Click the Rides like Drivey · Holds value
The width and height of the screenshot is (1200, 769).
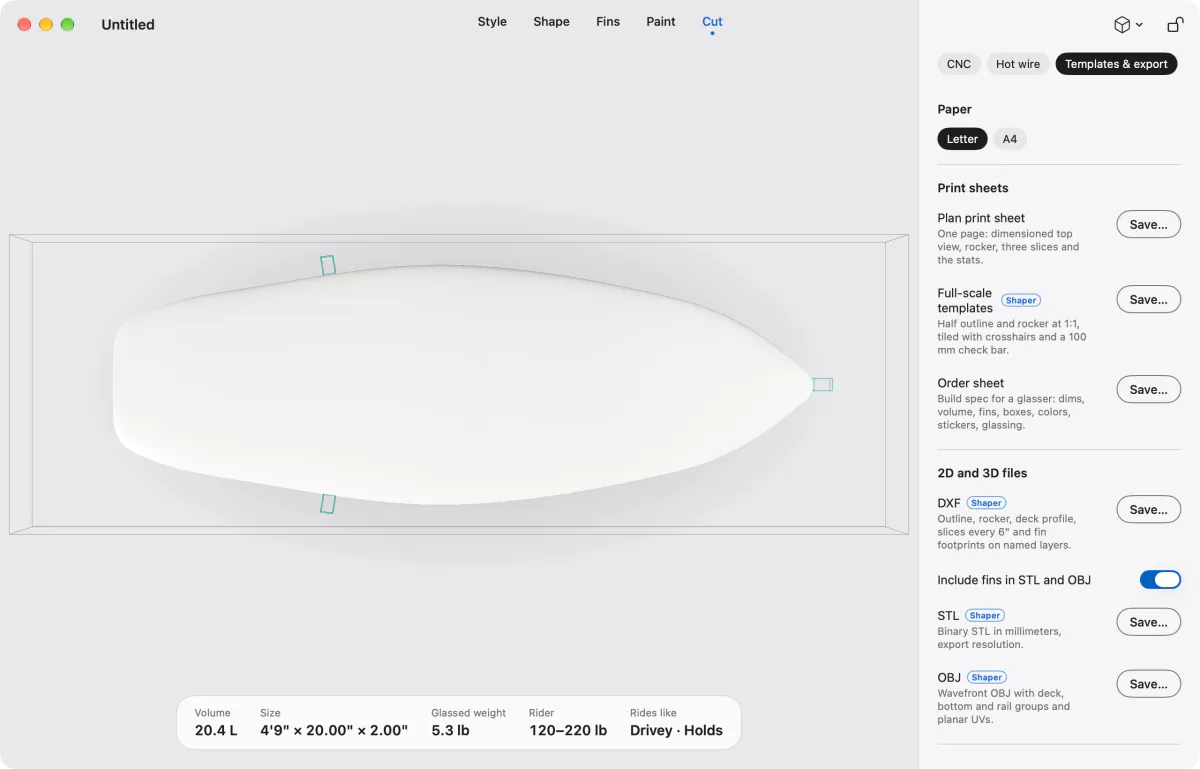[x=676, y=730]
